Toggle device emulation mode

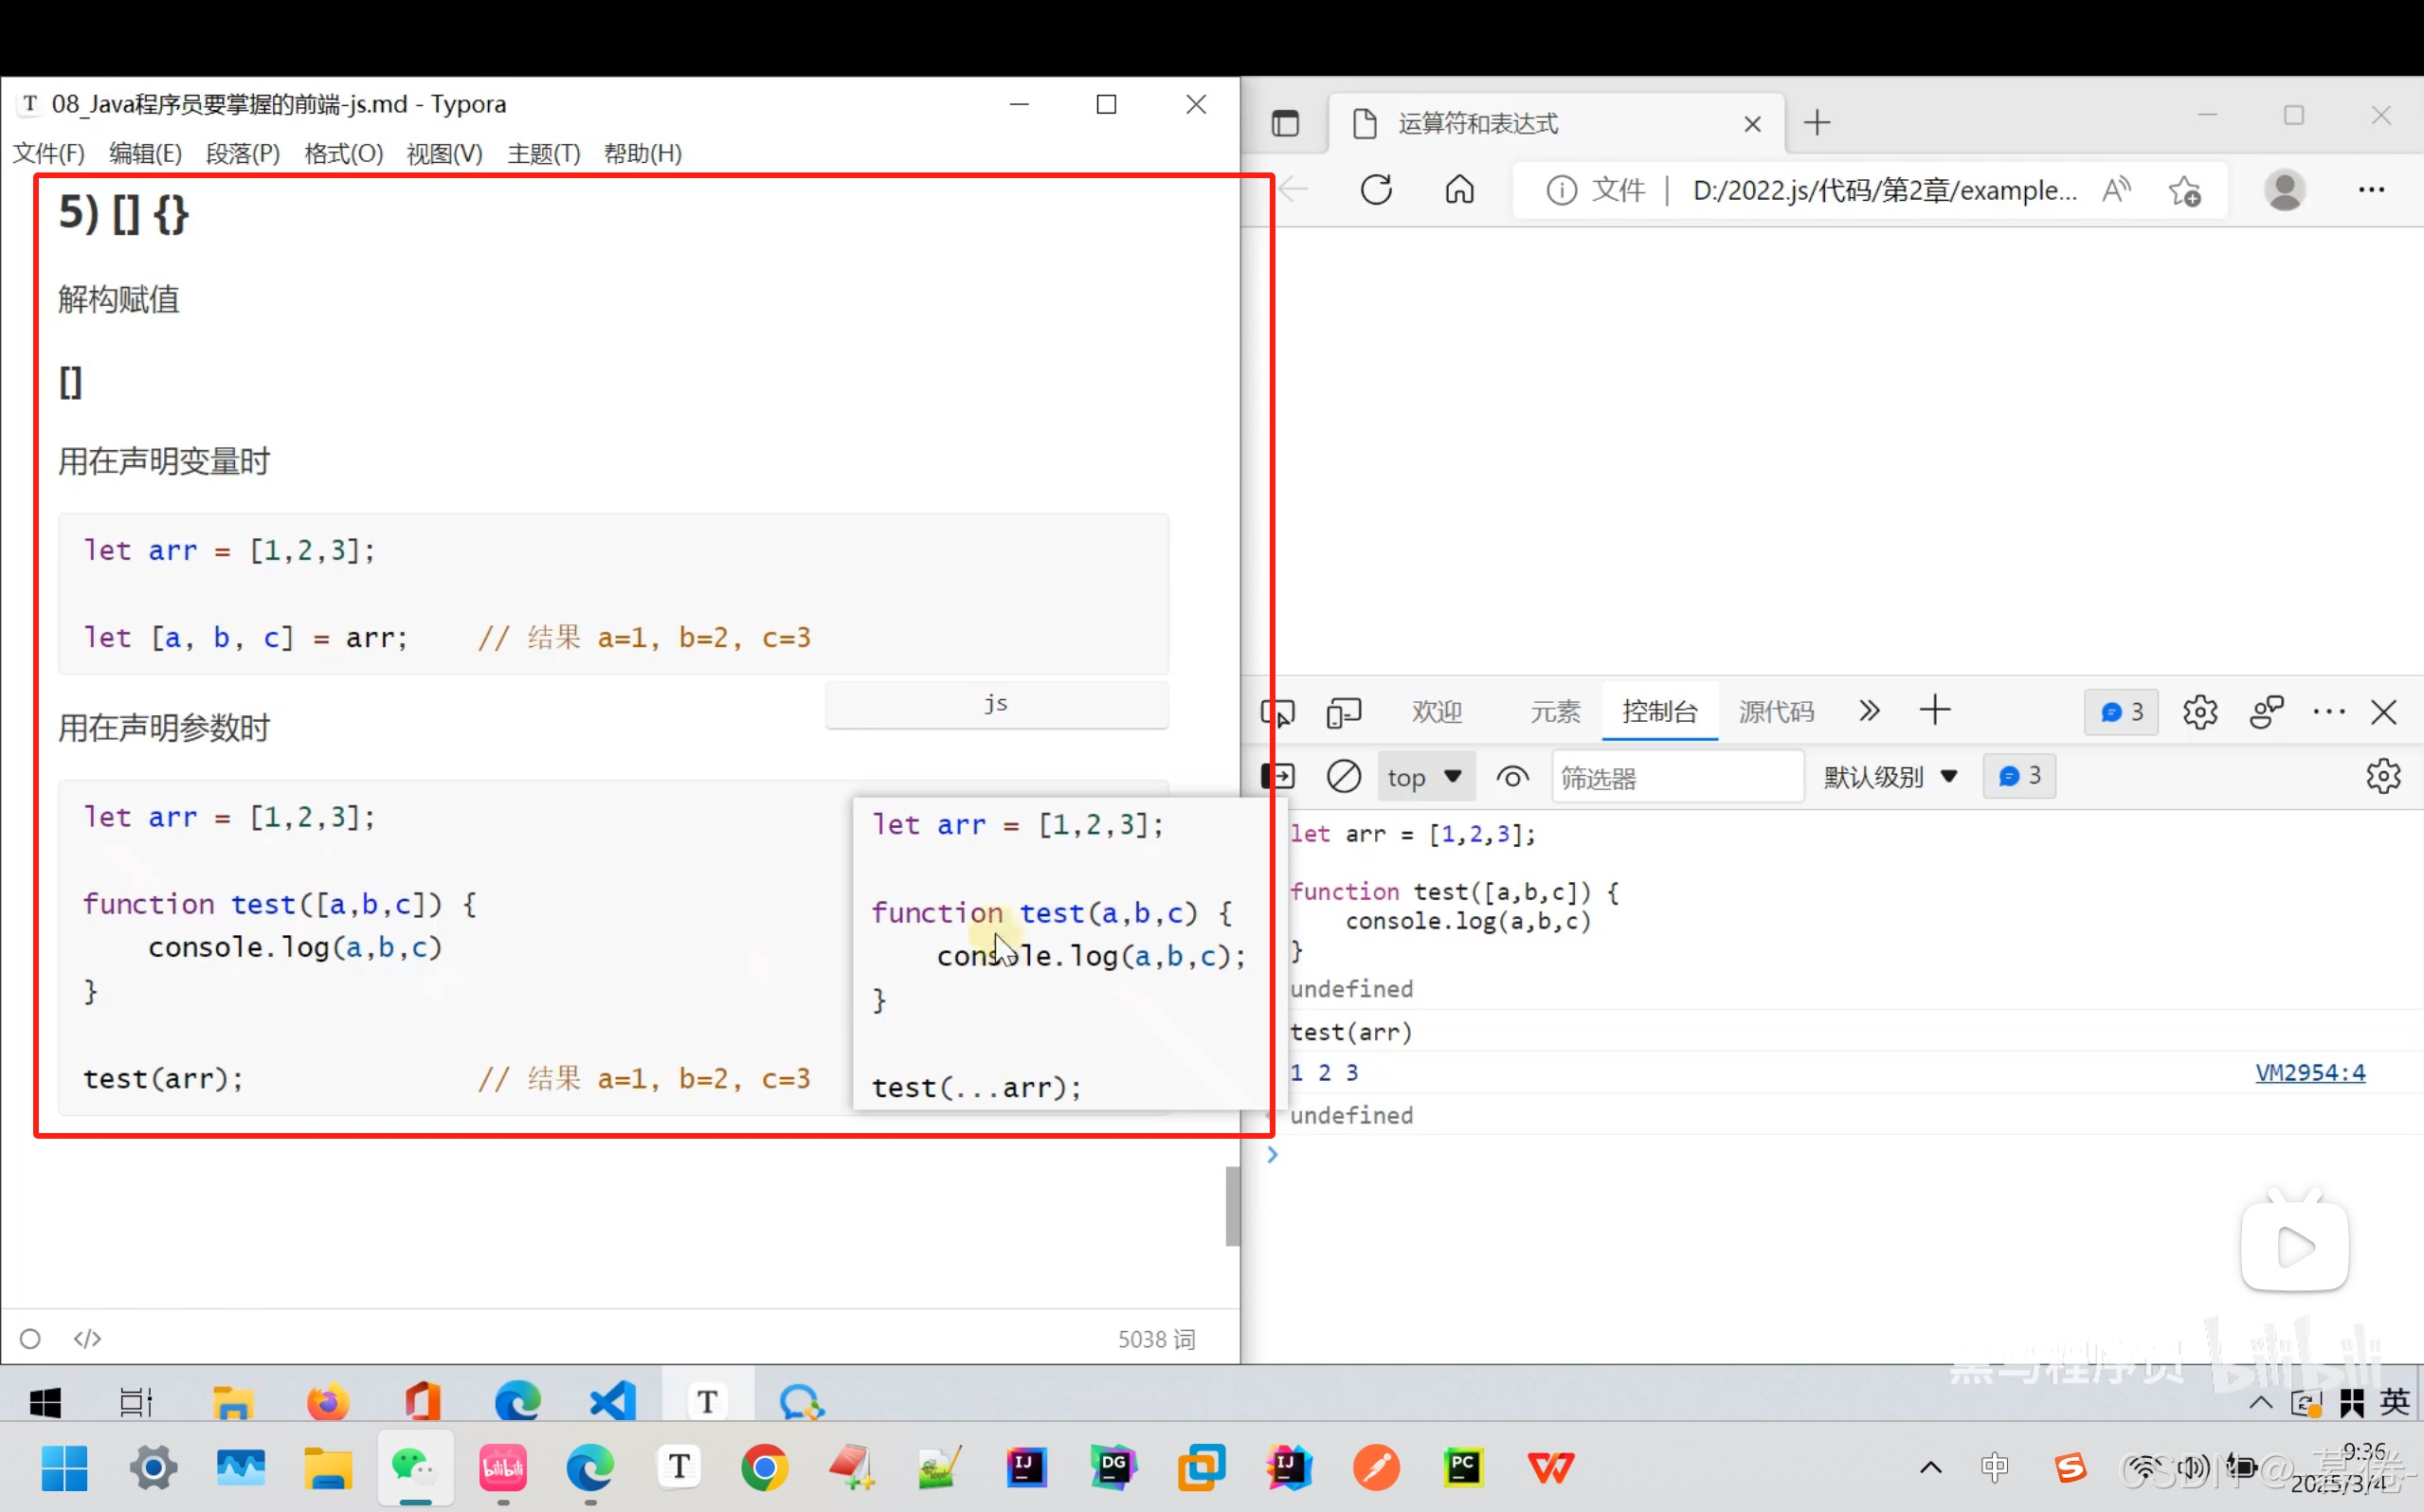1344,712
